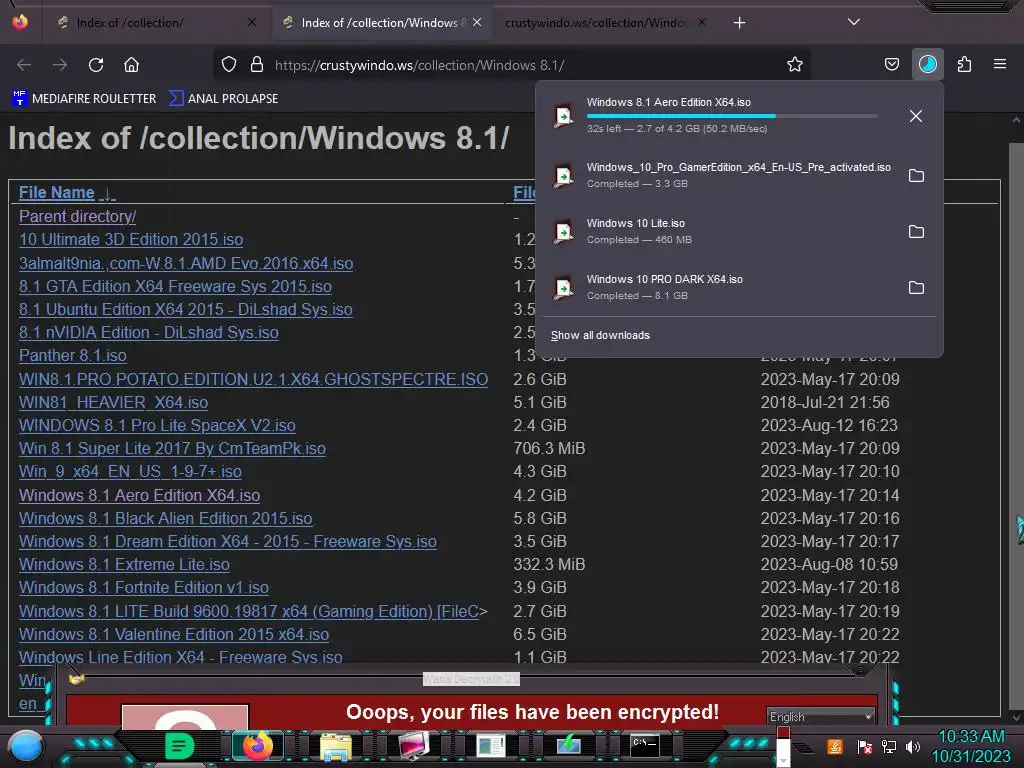
Task: Select the Index of /collection/Windows 8.1 tab
Action: tap(383, 23)
